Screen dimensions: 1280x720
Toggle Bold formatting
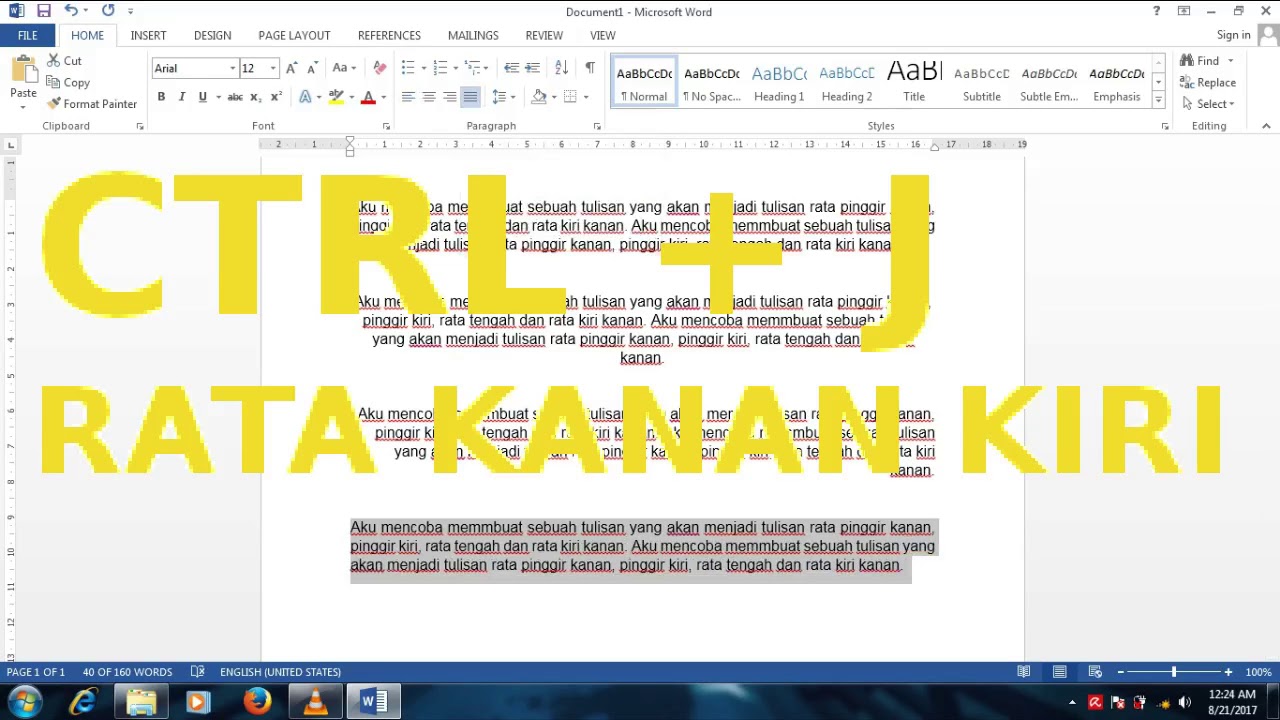(161, 97)
